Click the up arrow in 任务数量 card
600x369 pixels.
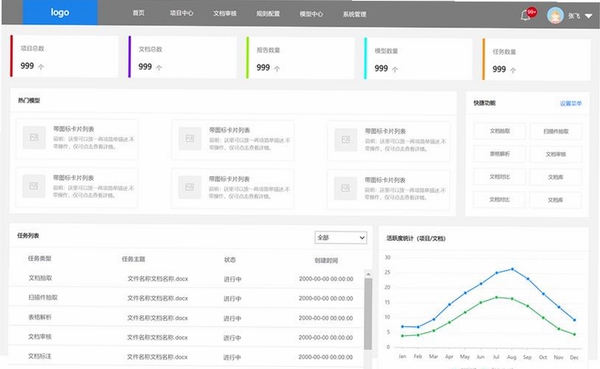(x=513, y=70)
